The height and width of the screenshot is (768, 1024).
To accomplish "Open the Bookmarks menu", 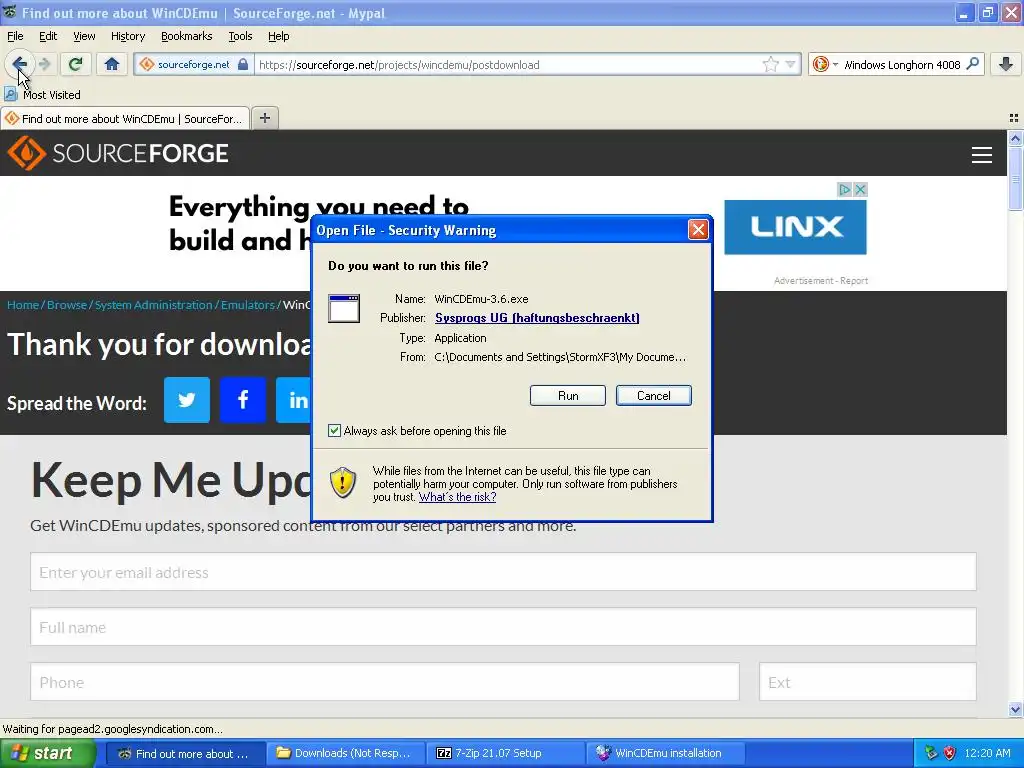I will coord(187,36).
